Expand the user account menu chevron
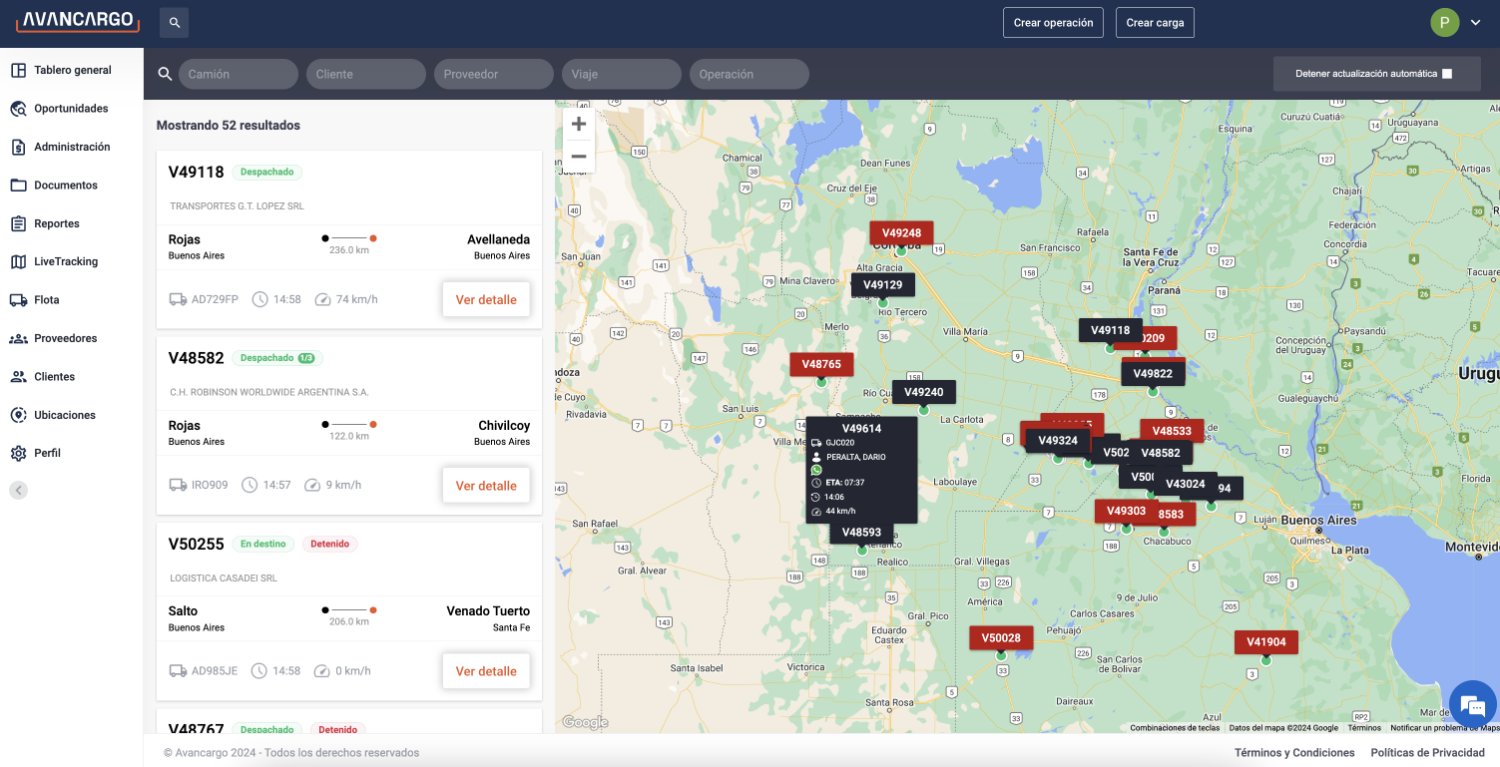 1476,22
